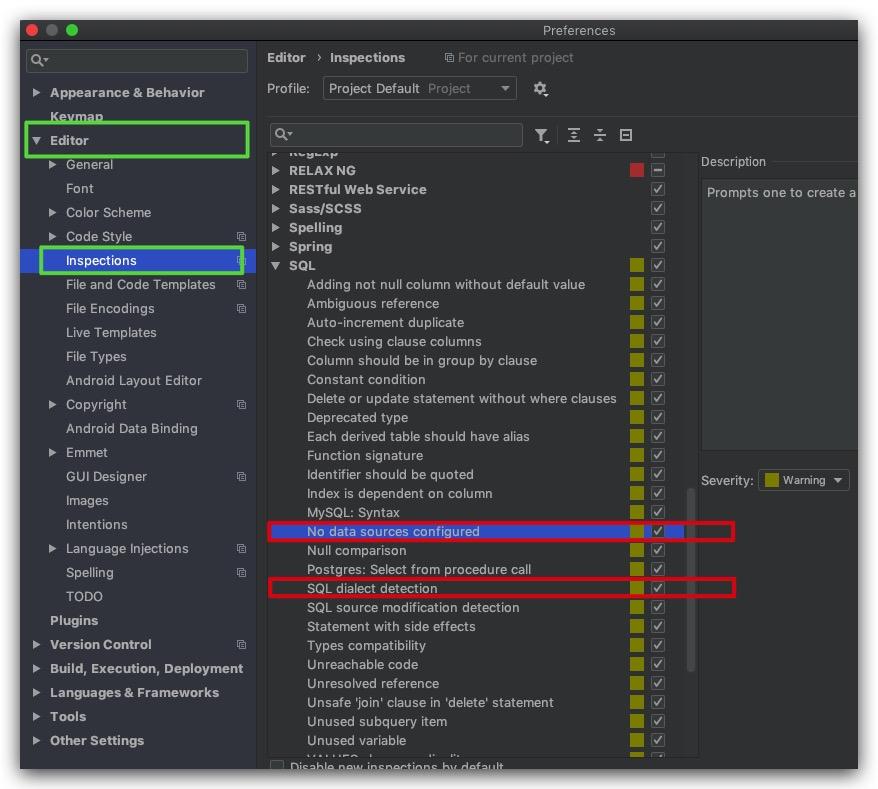Image resolution: width=878 pixels, height=789 pixels.
Task: Collapse the Editor section in sidebar
Action: click(36, 141)
